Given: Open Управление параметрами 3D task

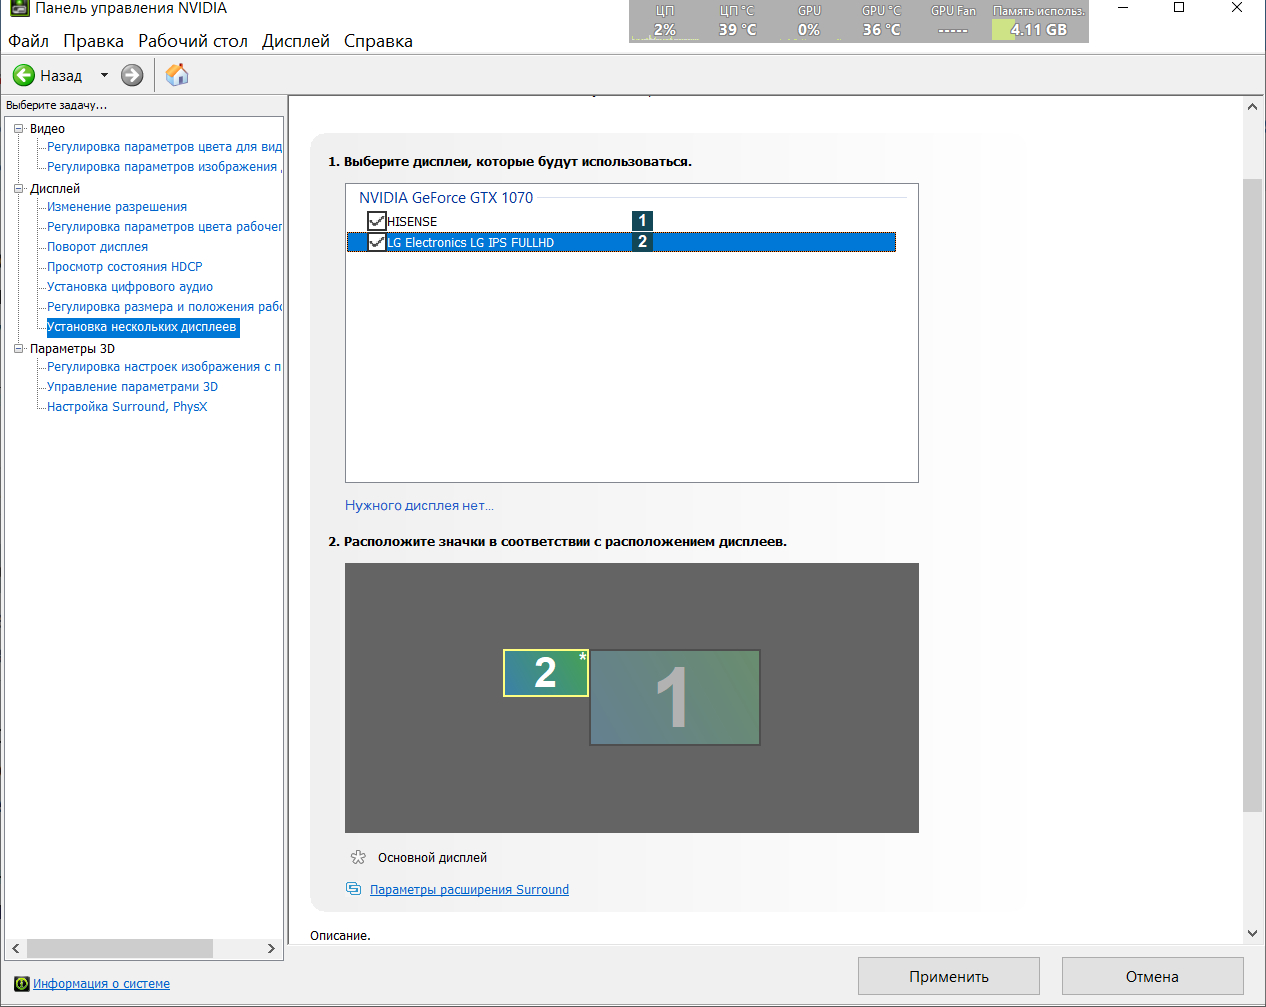Looking at the screenshot, I should [x=132, y=387].
